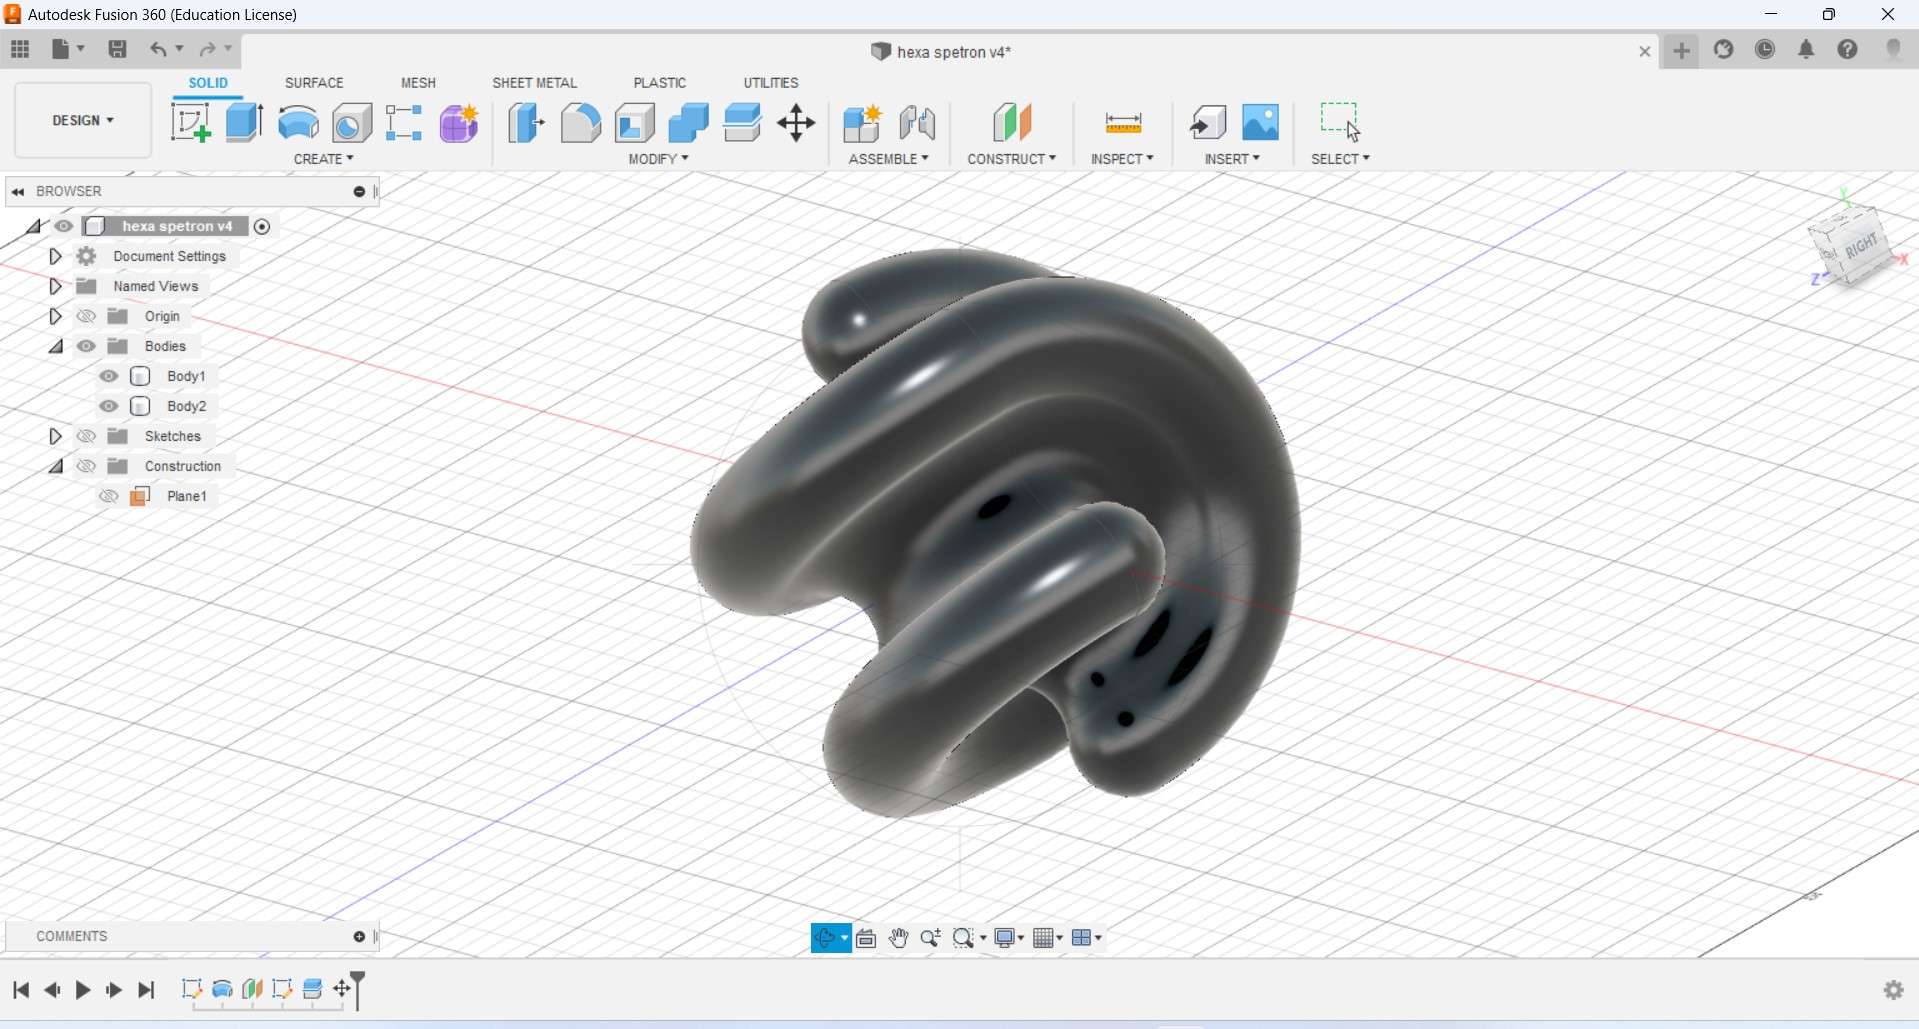Activate the Pan hand tool
The image size is (1919, 1029).
click(898, 938)
